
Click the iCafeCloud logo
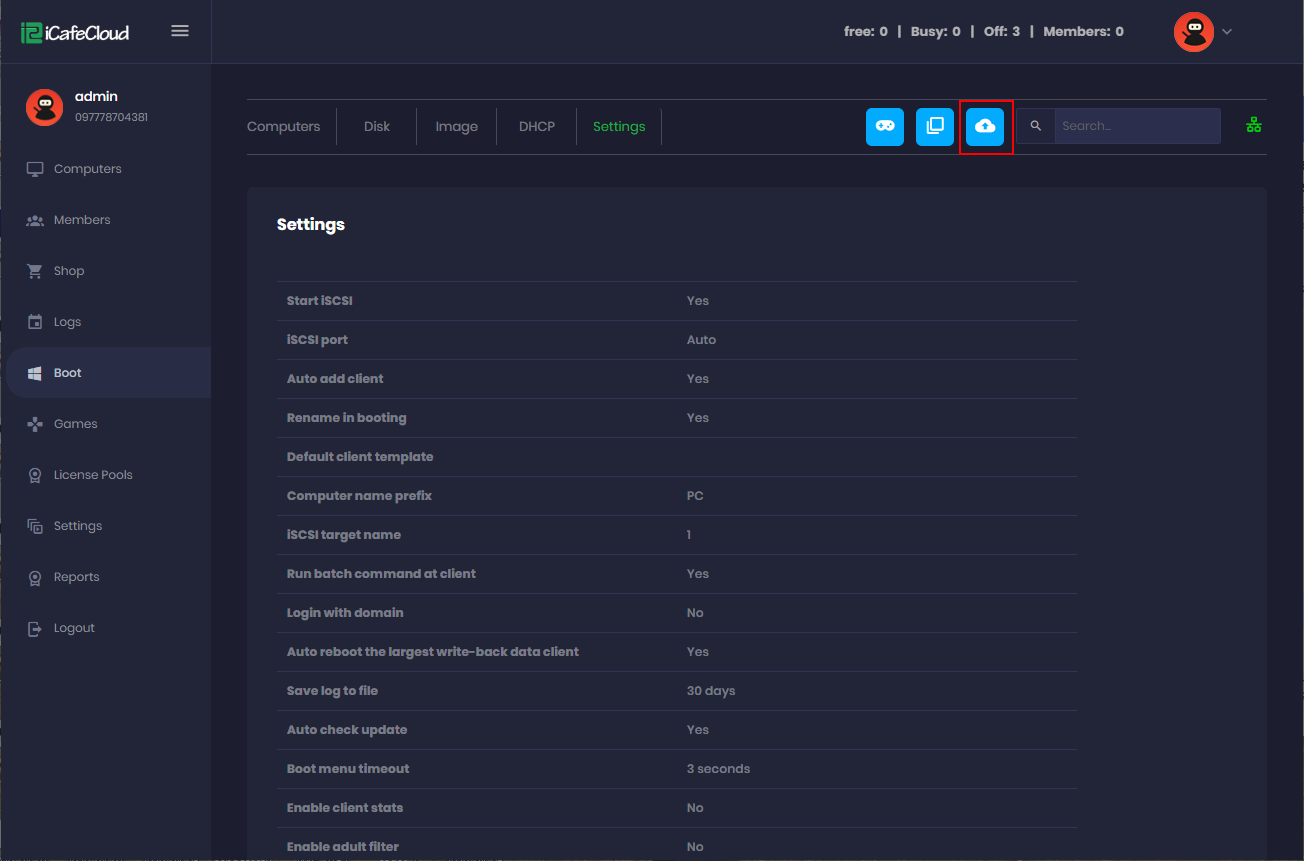tap(73, 31)
